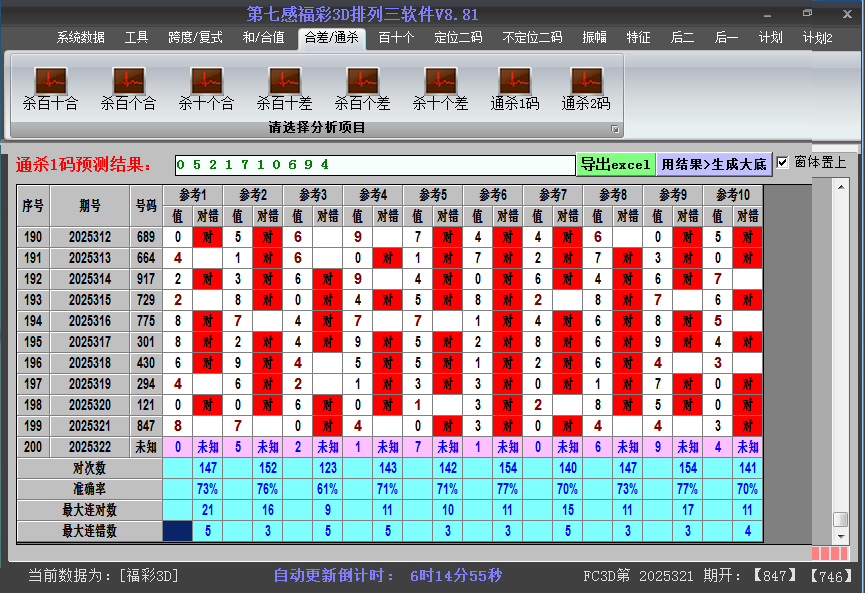Open the 定位二码 tab
Screen dimensions: 865x593
(458, 38)
